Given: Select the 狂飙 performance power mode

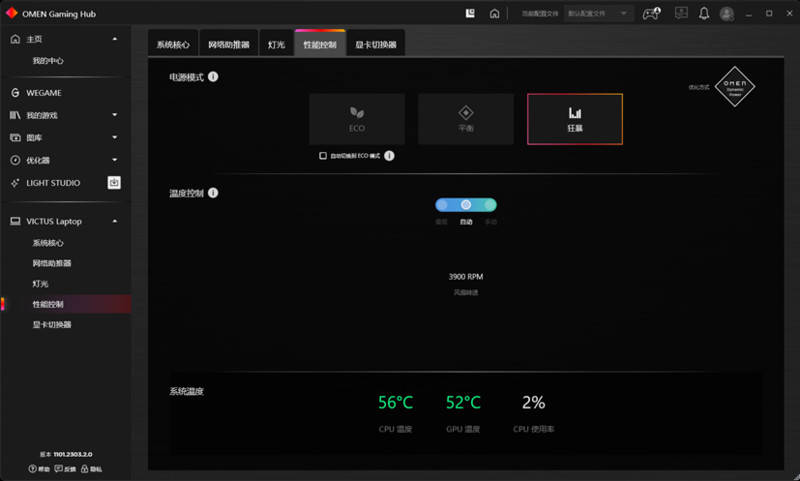Looking at the screenshot, I should tap(575, 119).
